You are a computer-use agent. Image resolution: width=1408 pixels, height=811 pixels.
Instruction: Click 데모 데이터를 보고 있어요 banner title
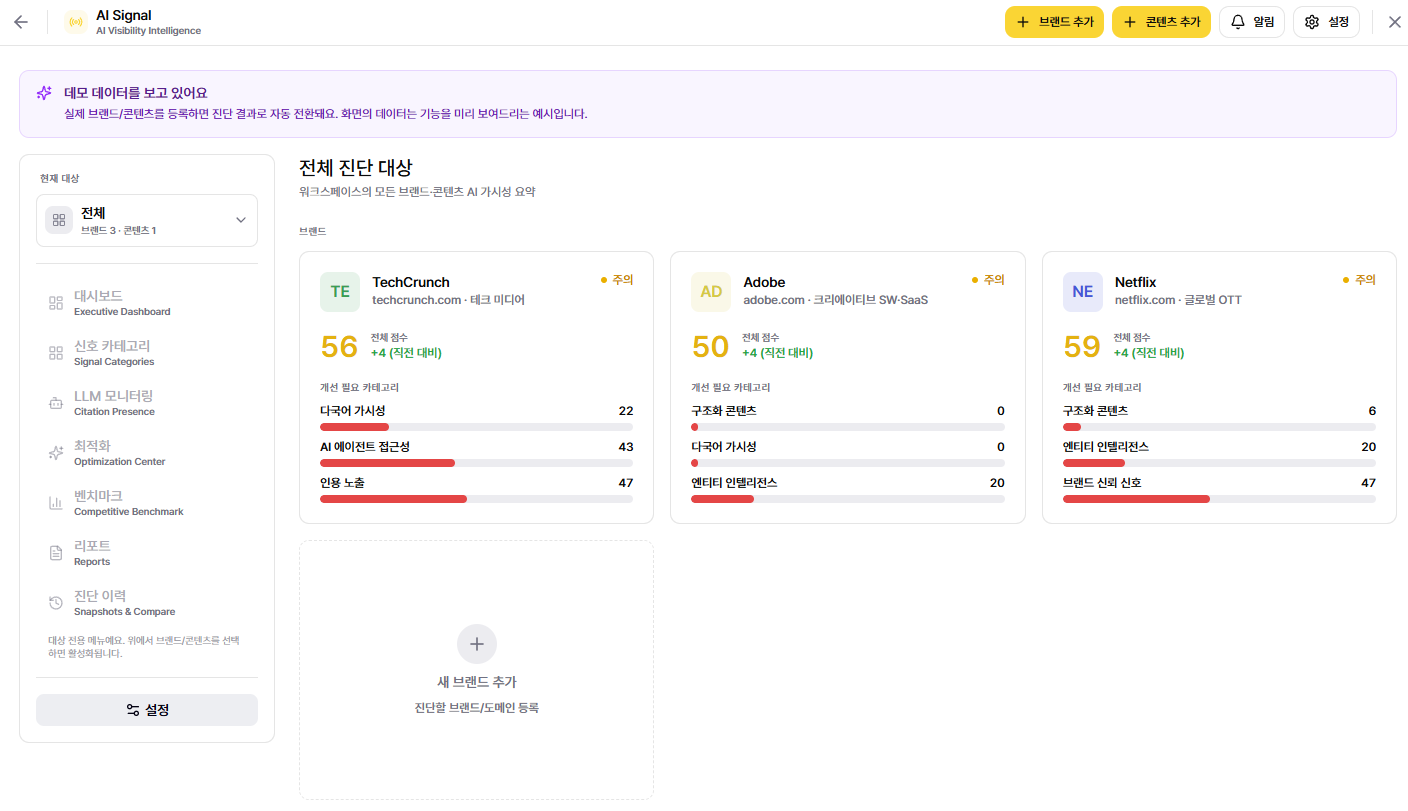[136, 93]
